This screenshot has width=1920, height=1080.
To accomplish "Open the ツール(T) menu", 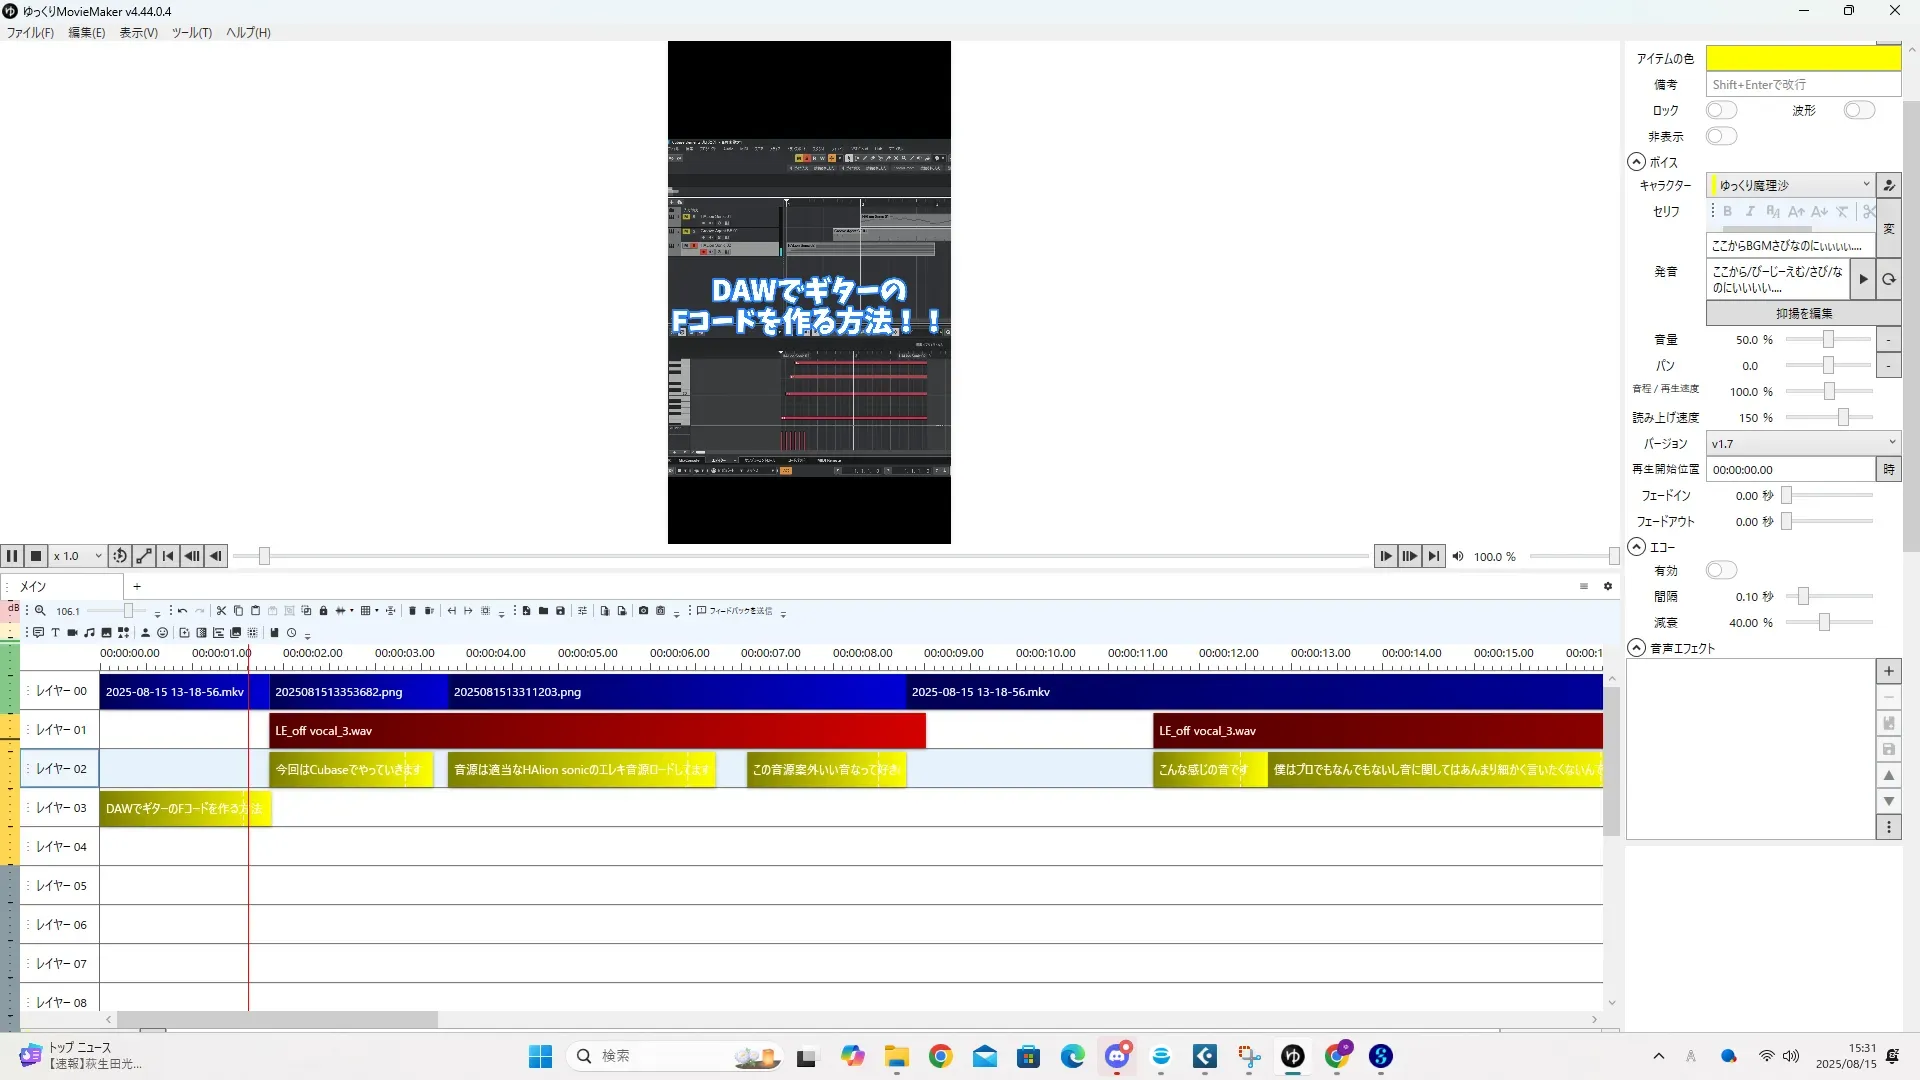I will (191, 33).
